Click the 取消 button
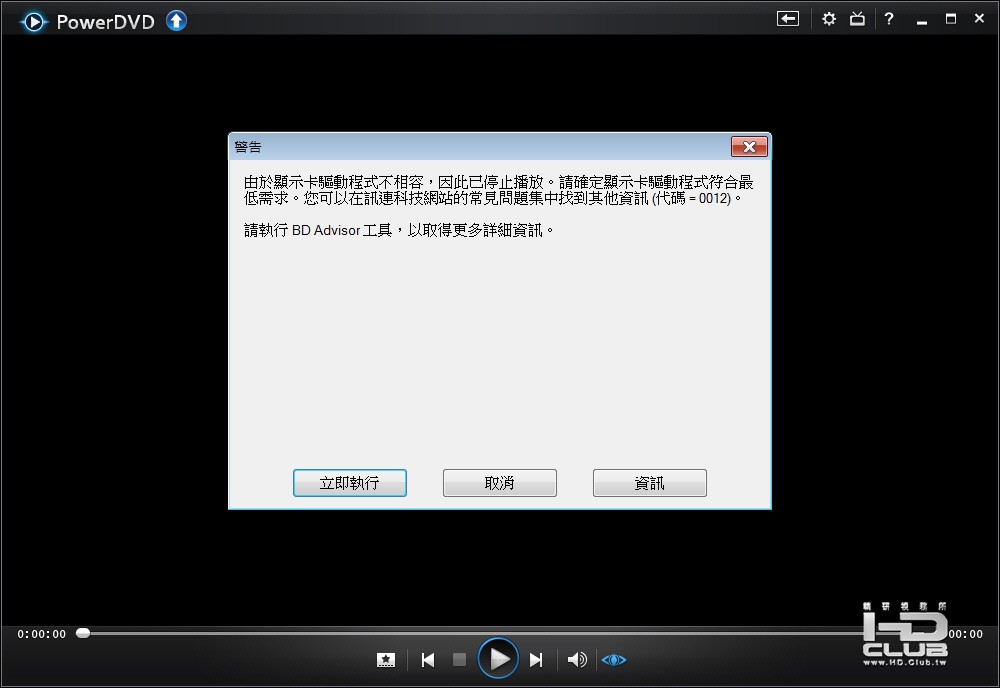 499,483
